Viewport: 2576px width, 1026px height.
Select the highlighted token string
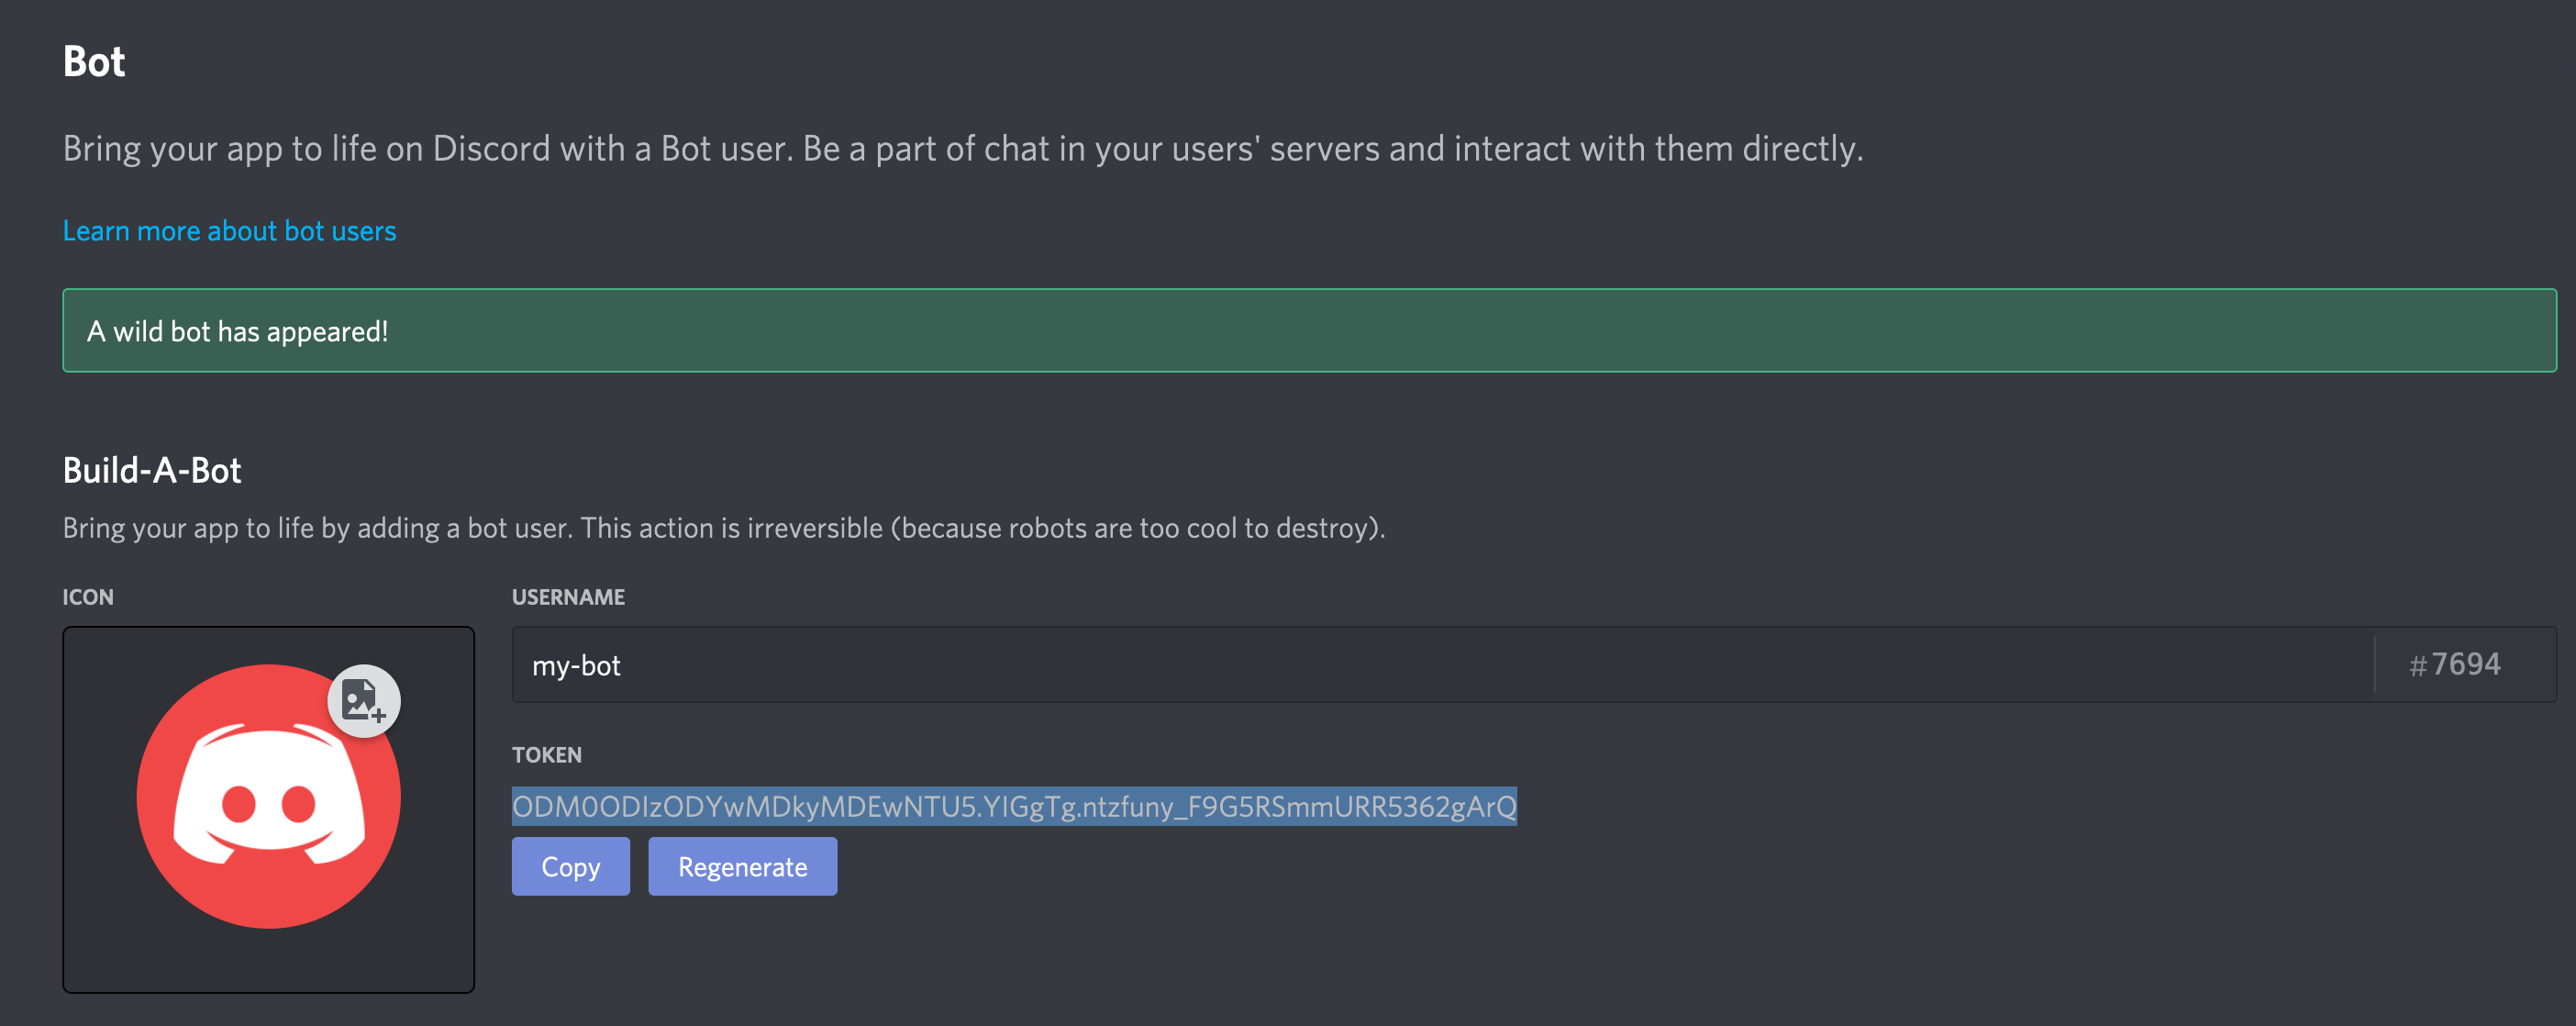[1014, 806]
